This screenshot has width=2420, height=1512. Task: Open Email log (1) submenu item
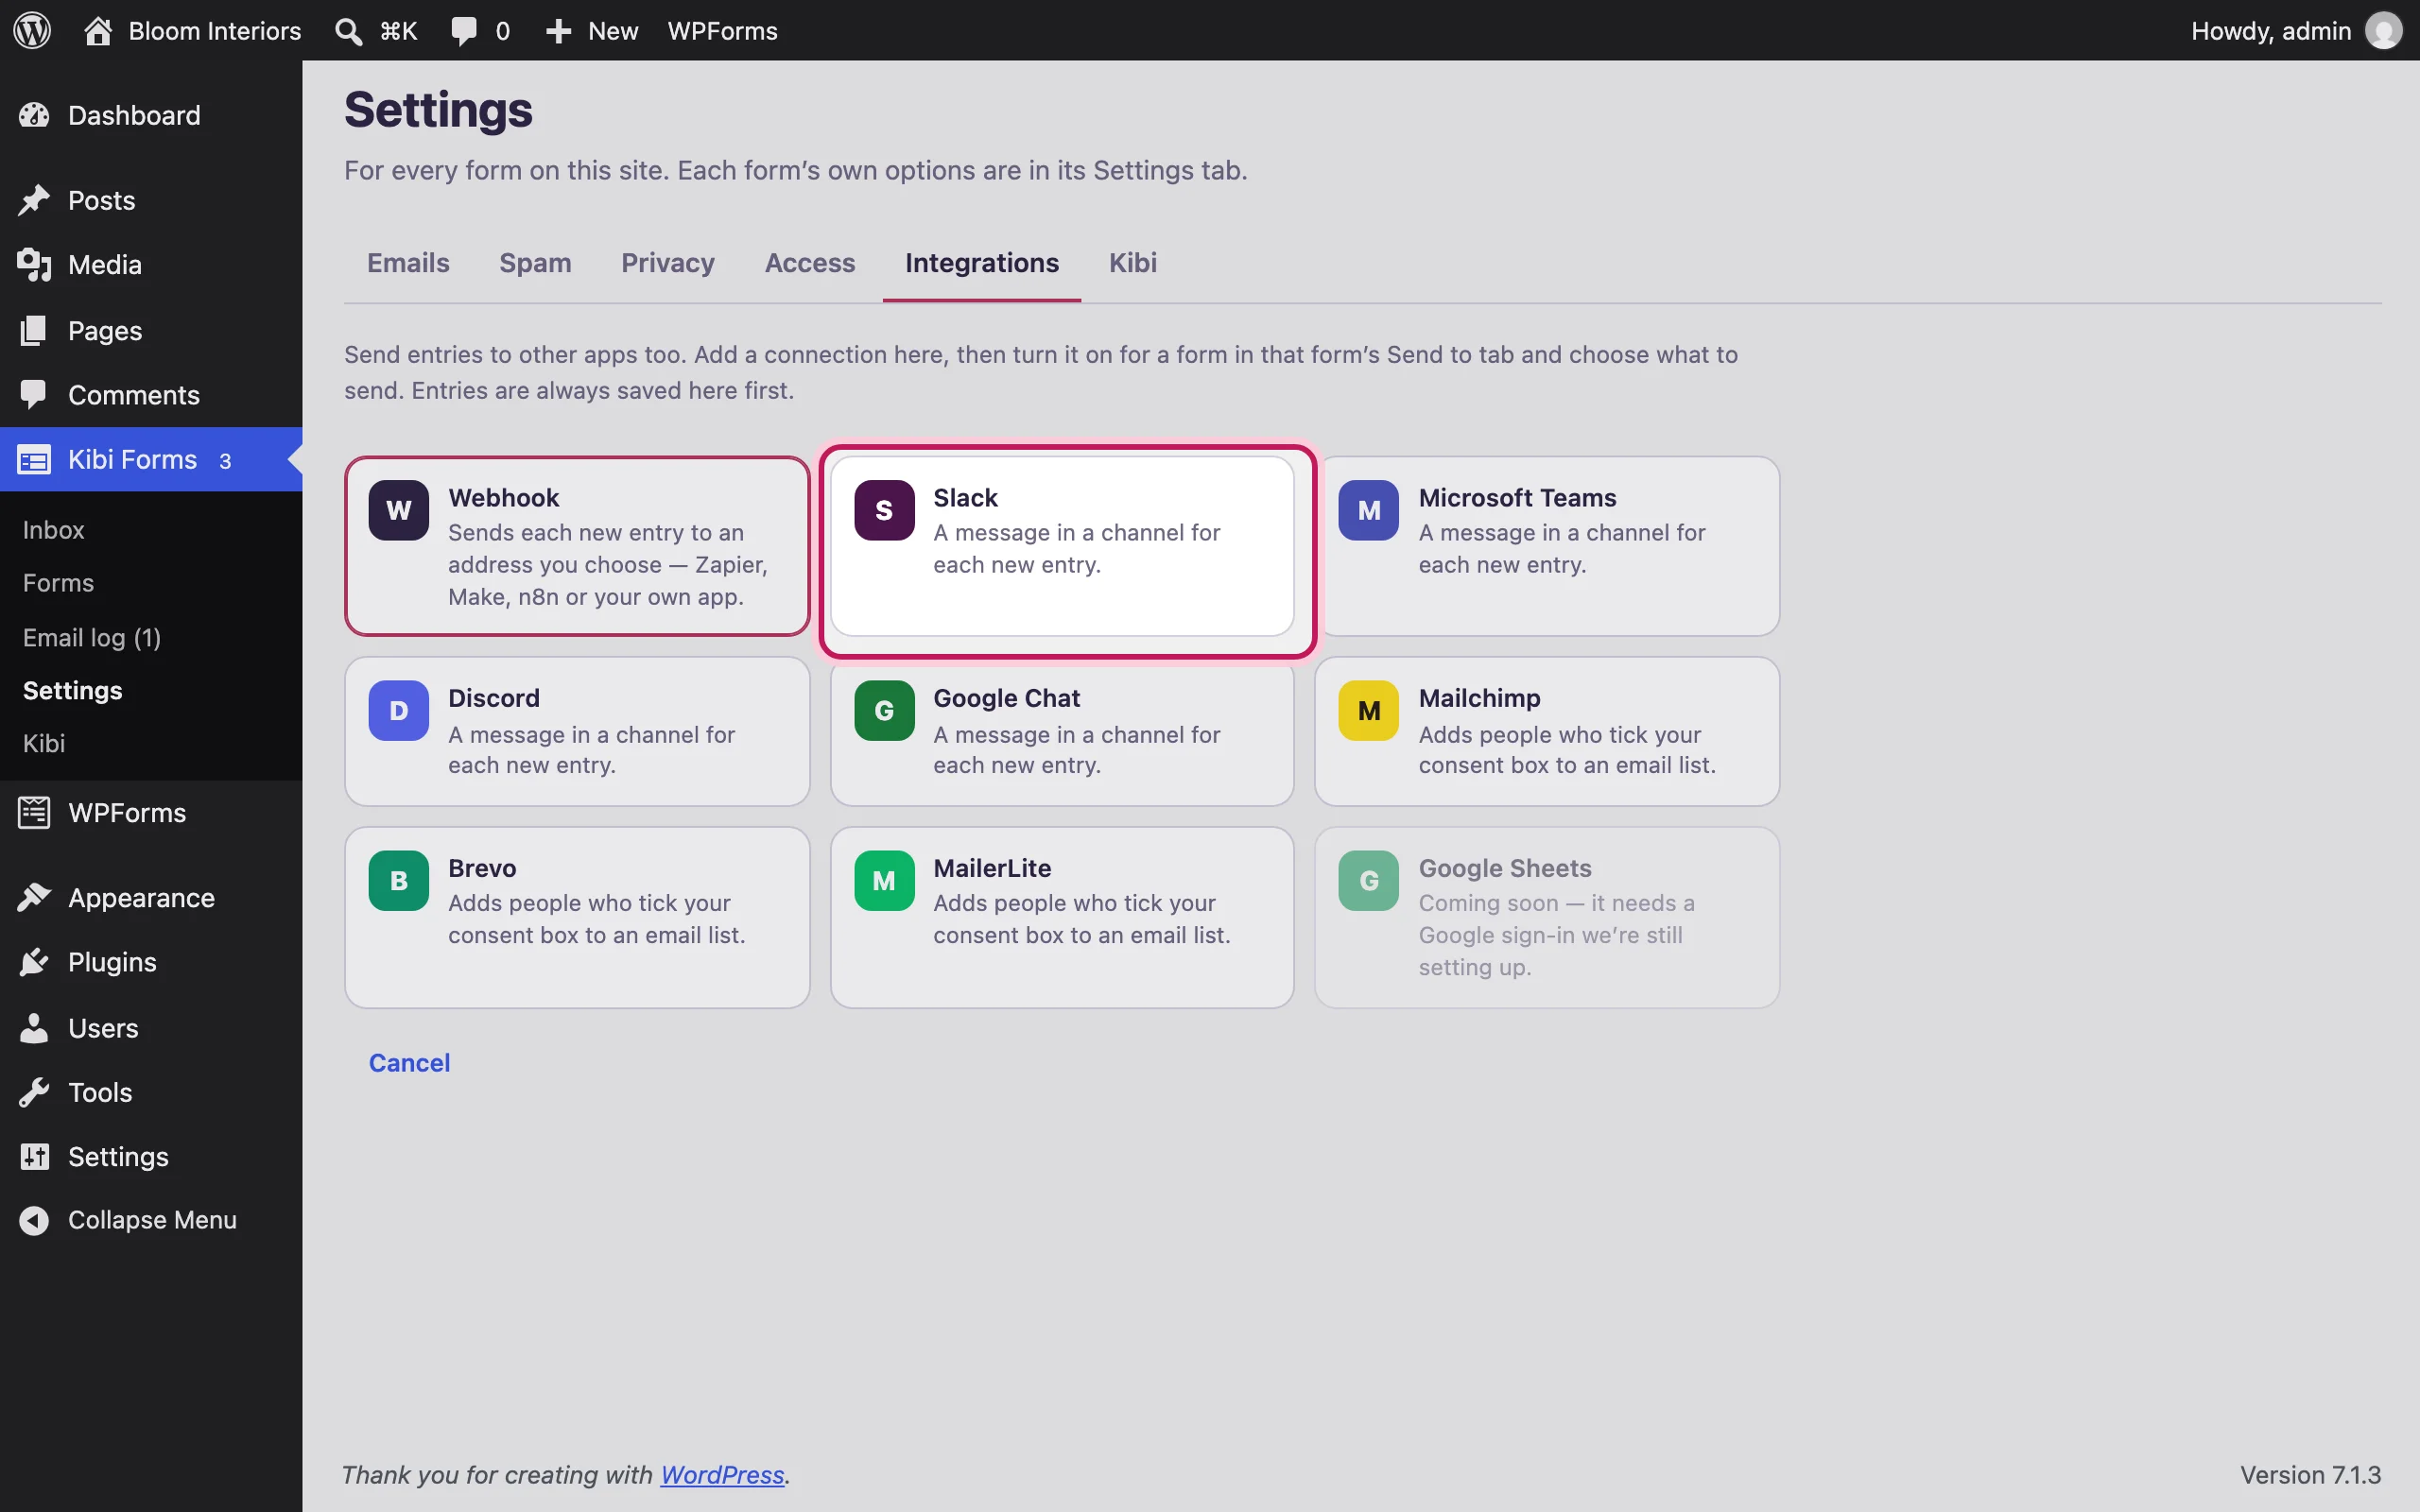92,637
